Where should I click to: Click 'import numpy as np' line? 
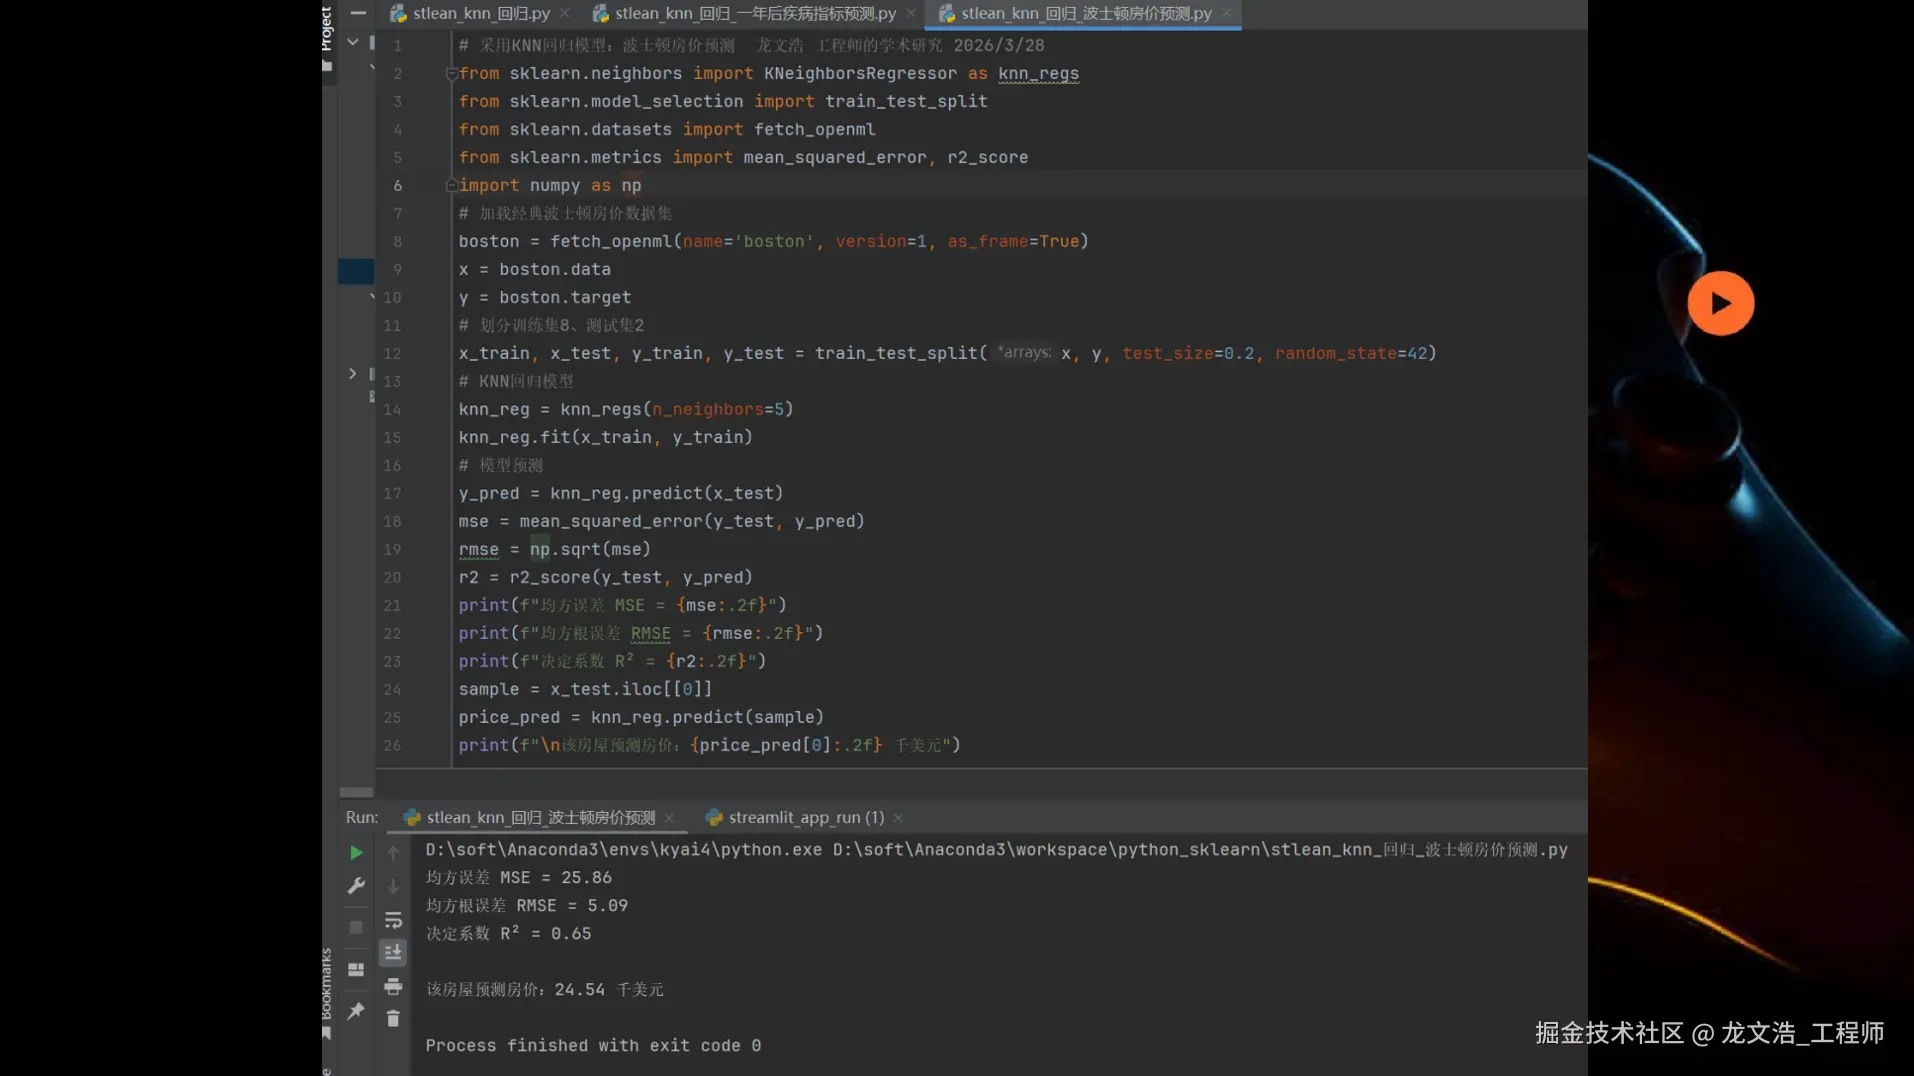[550, 186]
